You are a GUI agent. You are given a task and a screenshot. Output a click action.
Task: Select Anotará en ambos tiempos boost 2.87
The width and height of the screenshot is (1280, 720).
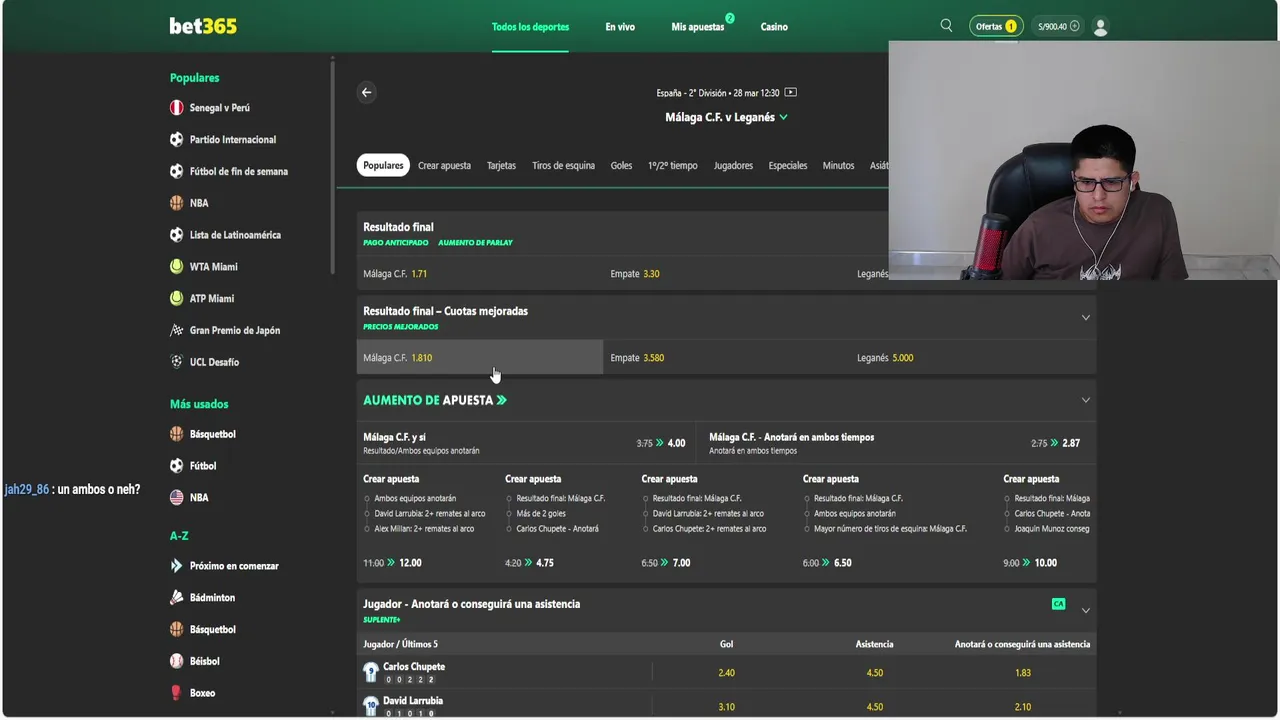pyautogui.click(x=896, y=443)
